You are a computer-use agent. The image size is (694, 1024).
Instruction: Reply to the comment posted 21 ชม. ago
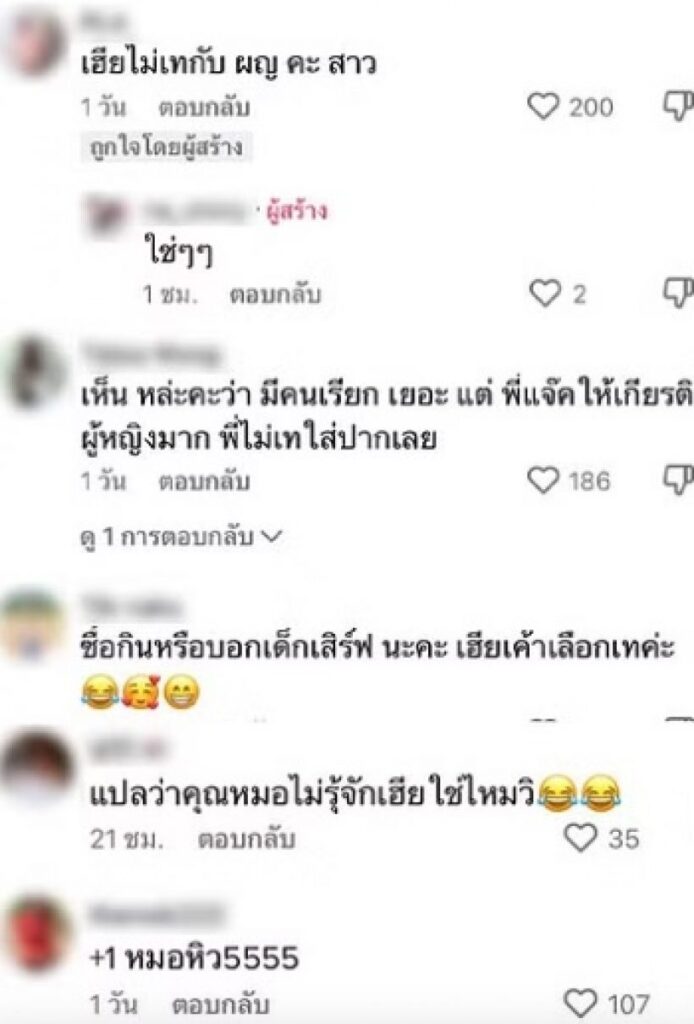(246, 839)
